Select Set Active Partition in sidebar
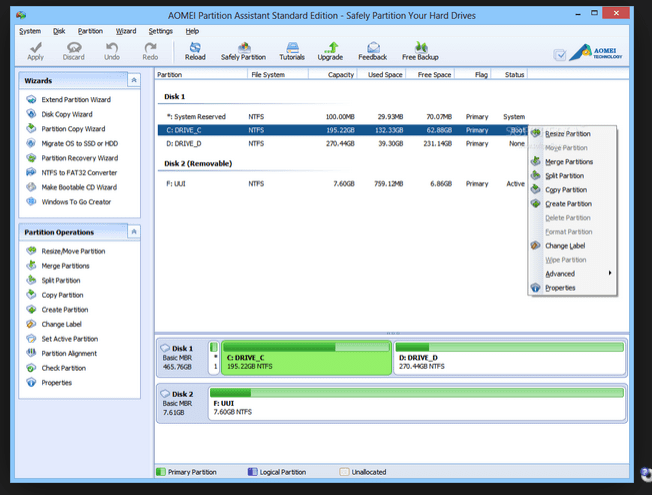 point(62,338)
